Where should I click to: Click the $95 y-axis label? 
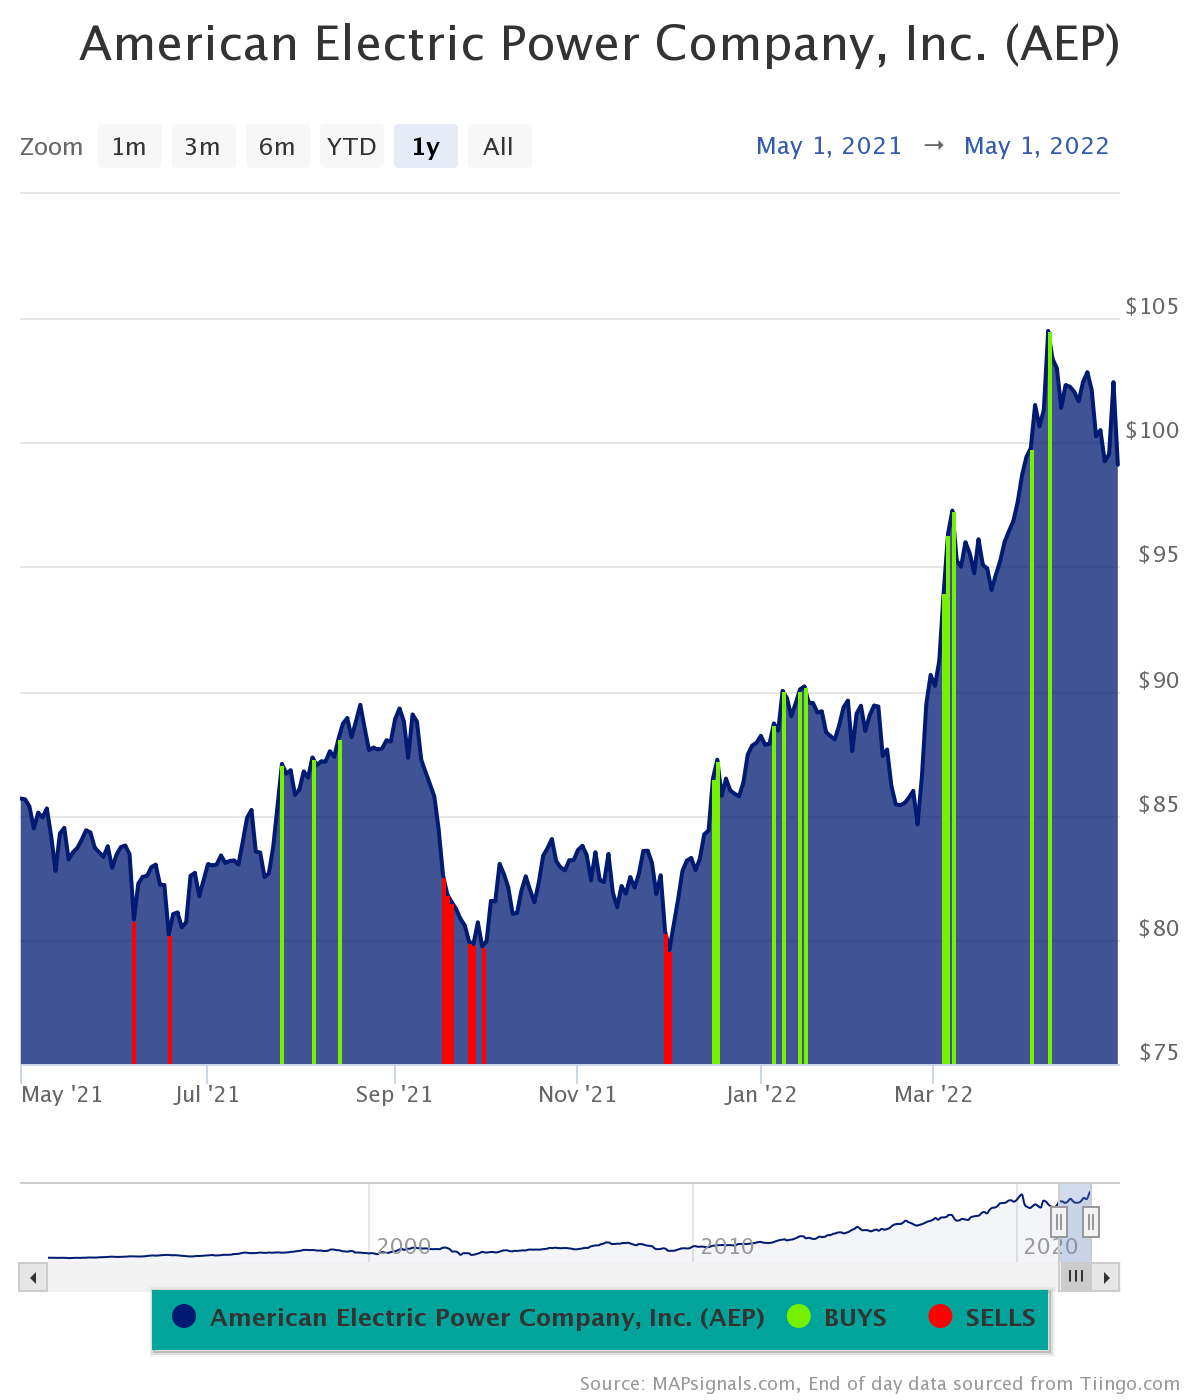1158,554
